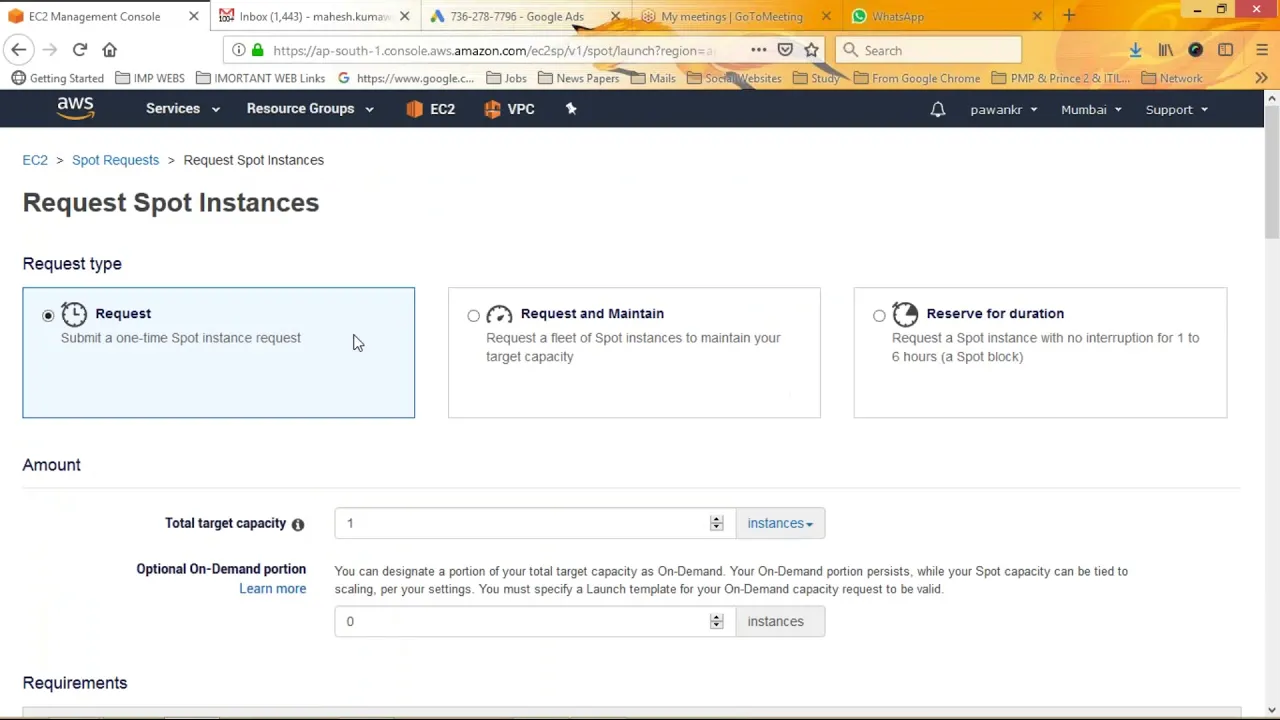This screenshot has height=720, width=1280.
Task: Click the browser Search box
Action: pyautogui.click(x=928, y=50)
